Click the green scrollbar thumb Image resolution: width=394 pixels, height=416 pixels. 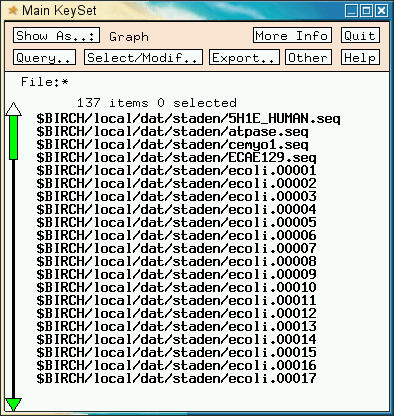point(13,137)
